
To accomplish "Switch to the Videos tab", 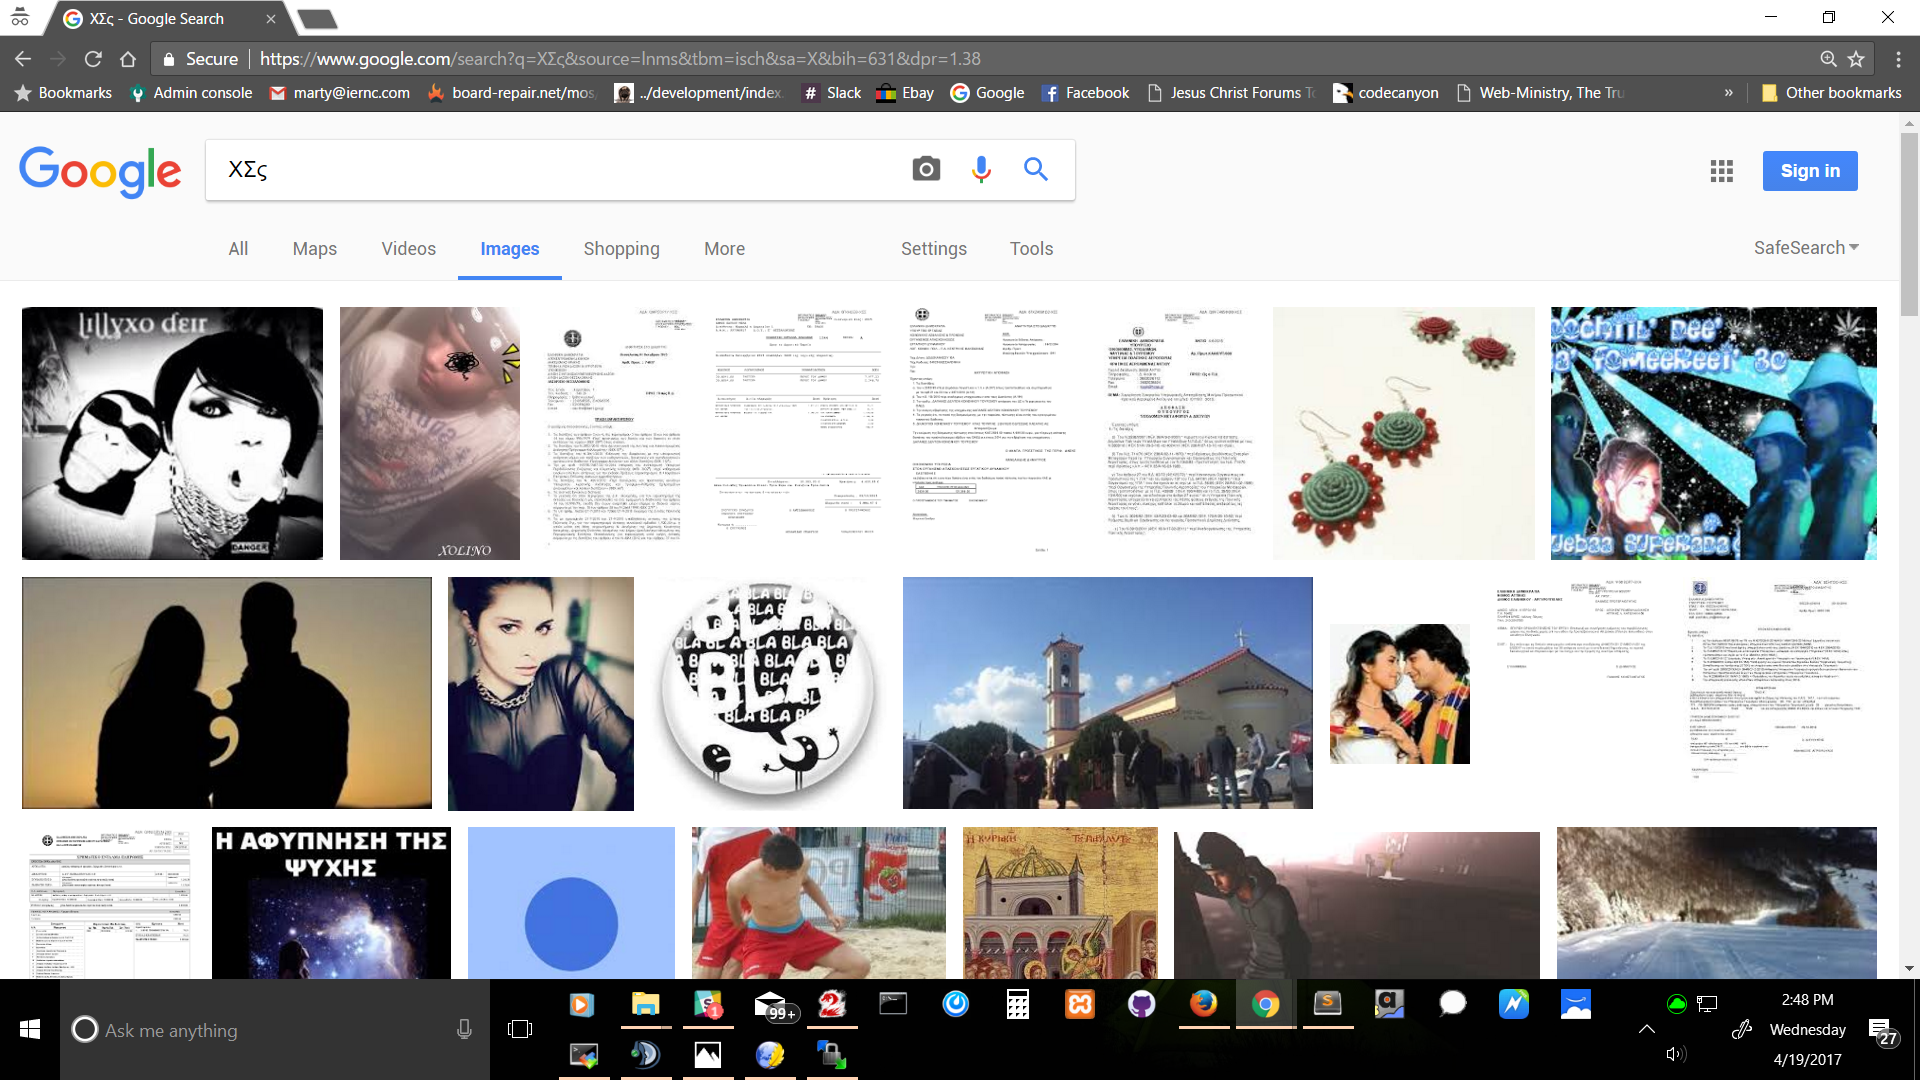I will [408, 248].
